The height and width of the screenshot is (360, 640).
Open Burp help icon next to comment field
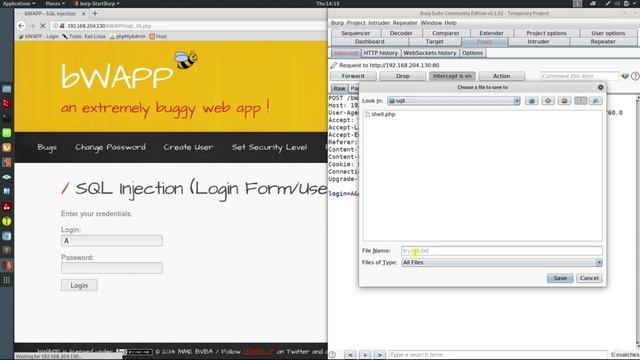point(635,76)
